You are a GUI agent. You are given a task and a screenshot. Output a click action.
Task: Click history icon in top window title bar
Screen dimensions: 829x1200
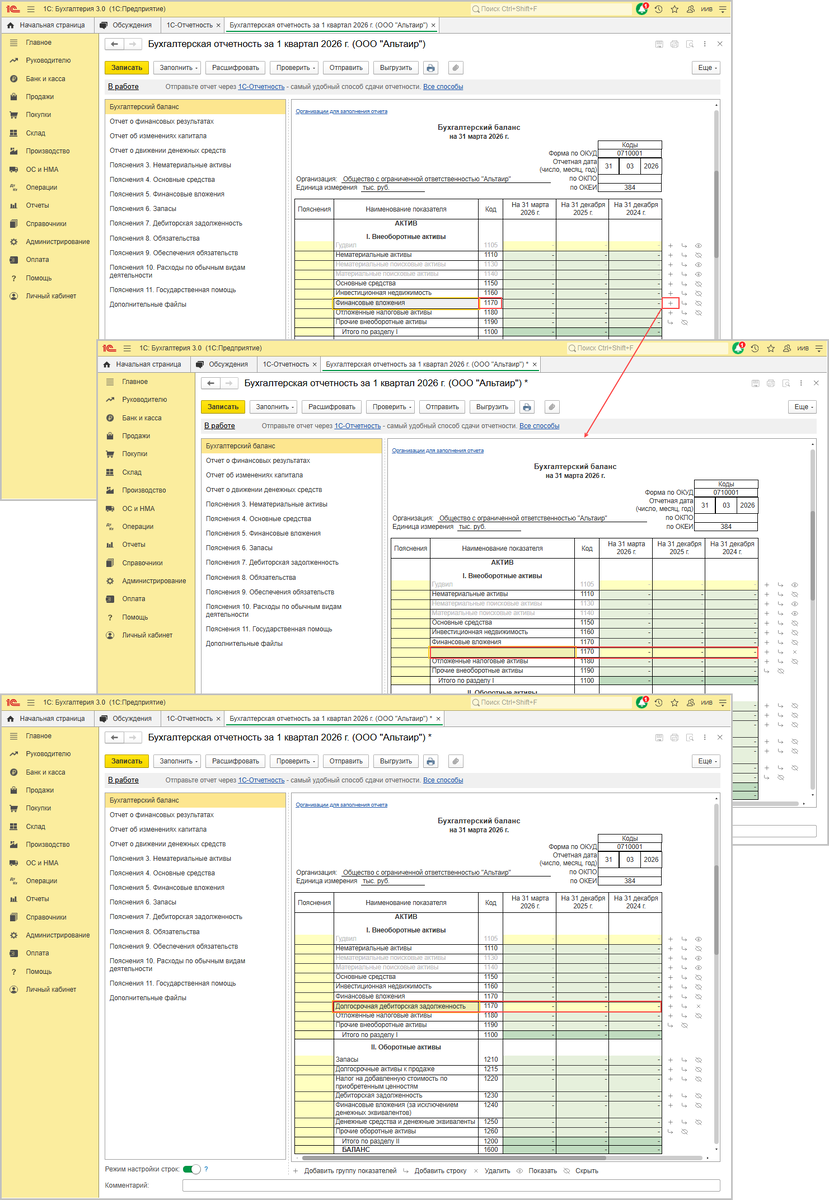tap(660, 7)
